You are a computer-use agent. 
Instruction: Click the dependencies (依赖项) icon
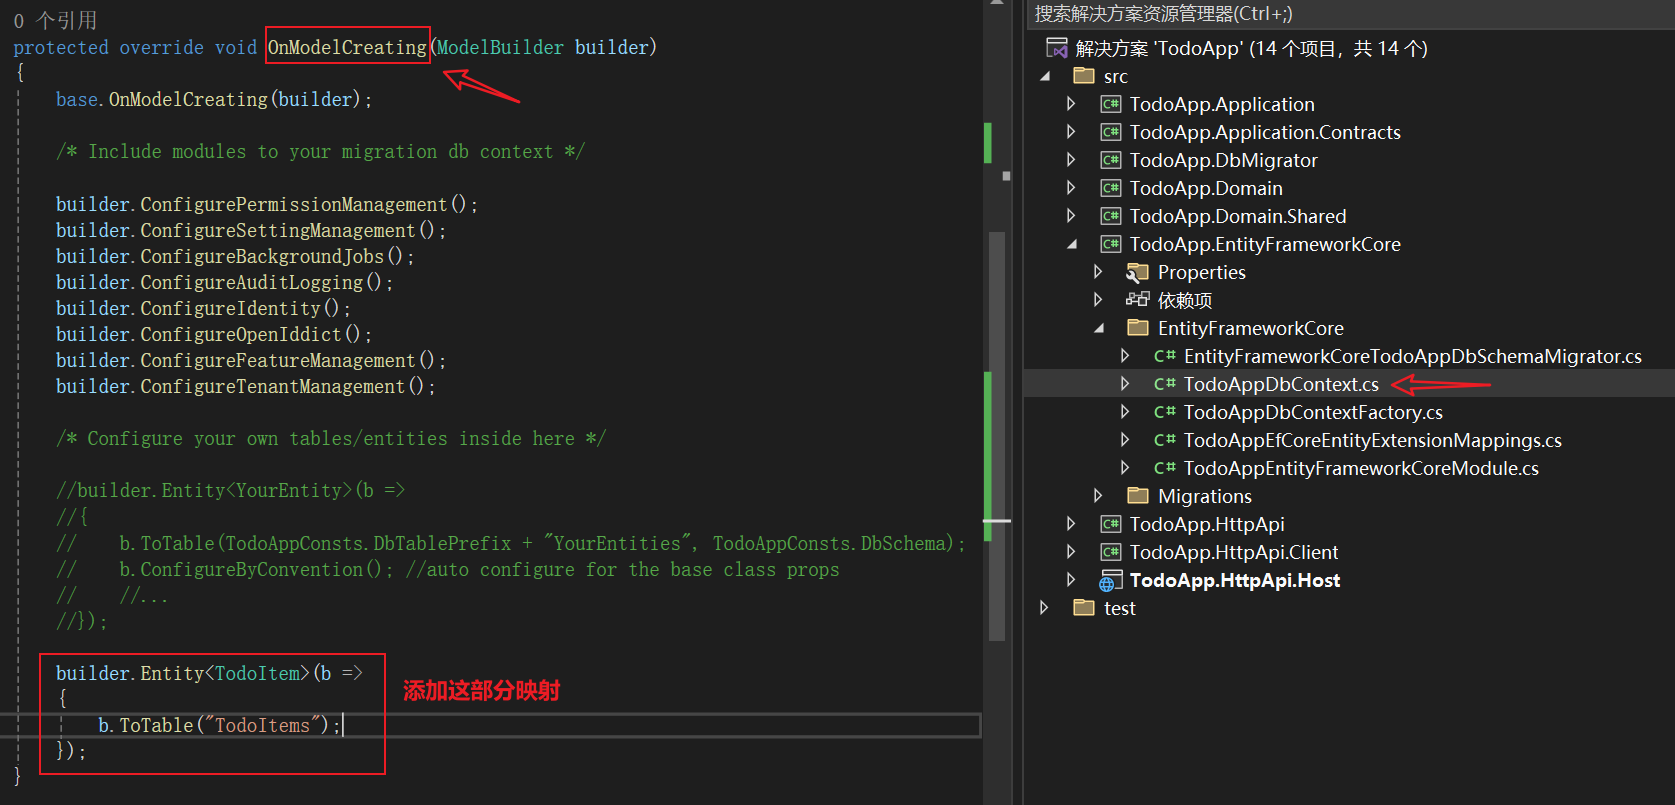click(x=1137, y=300)
